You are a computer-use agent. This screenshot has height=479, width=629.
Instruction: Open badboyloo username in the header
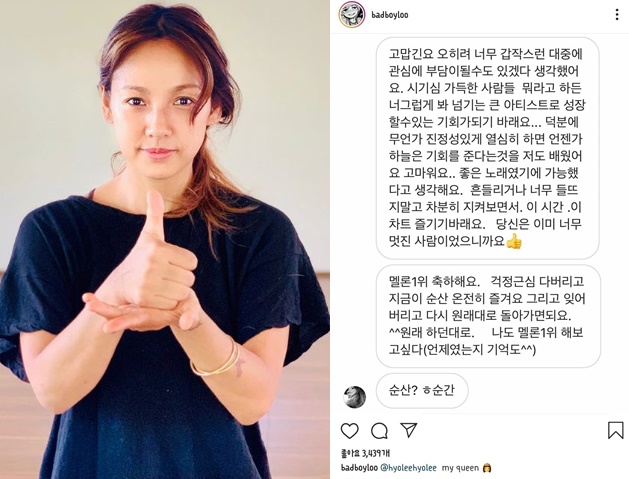390,15
